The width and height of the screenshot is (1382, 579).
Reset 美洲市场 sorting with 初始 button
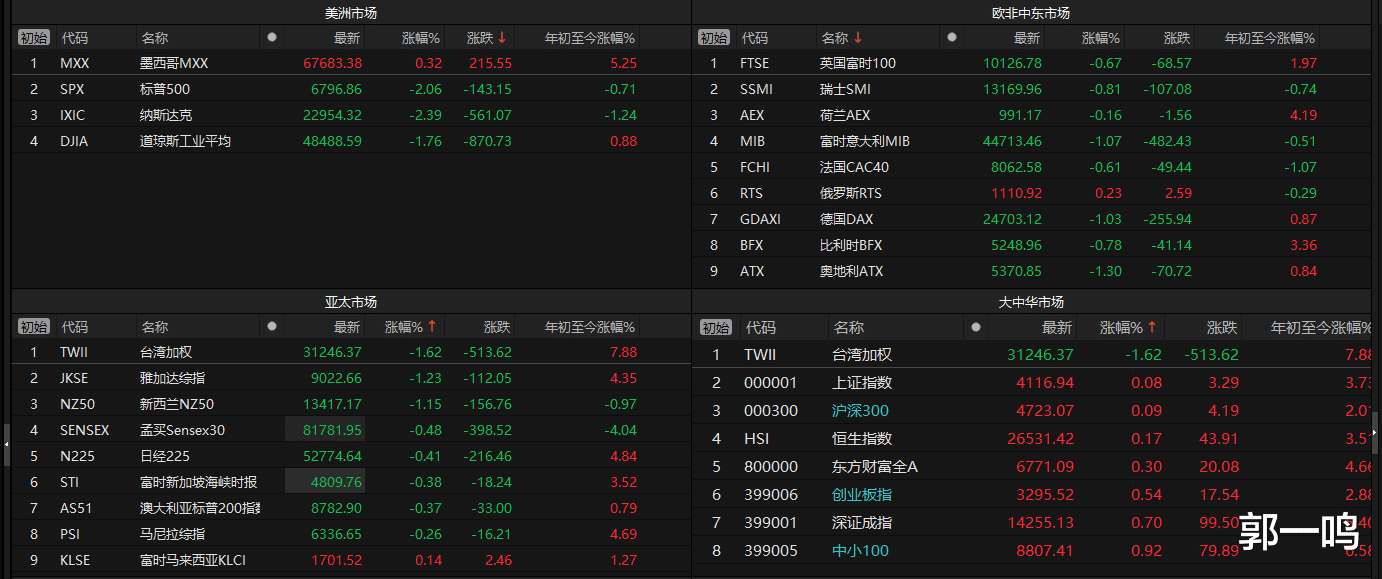click(33, 38)
